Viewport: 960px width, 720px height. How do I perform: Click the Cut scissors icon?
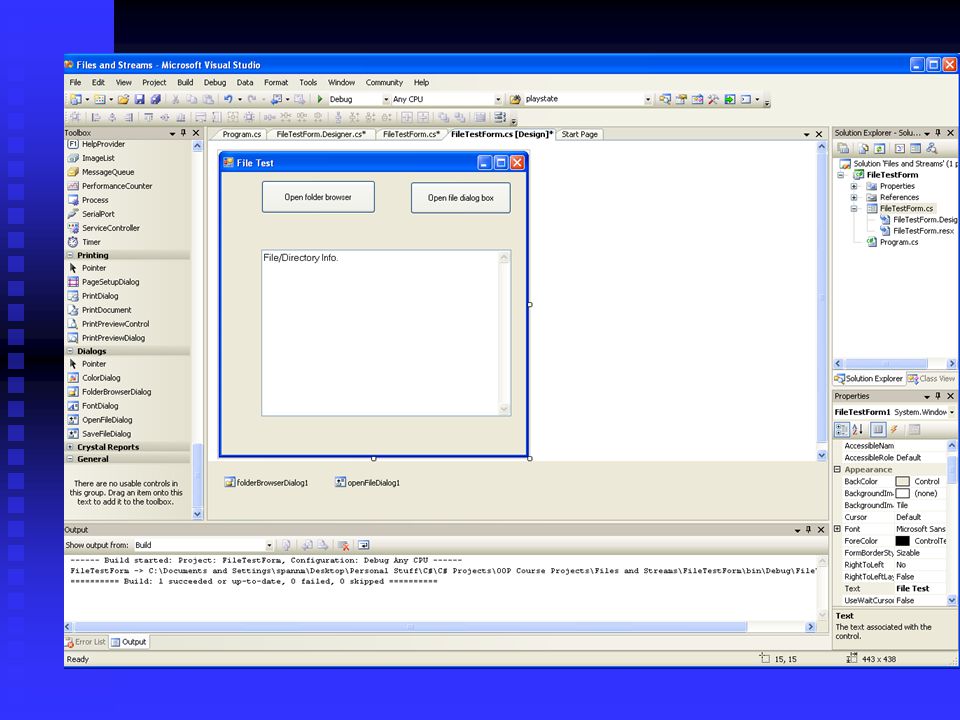pyautogui.click(x=175, y=99)
